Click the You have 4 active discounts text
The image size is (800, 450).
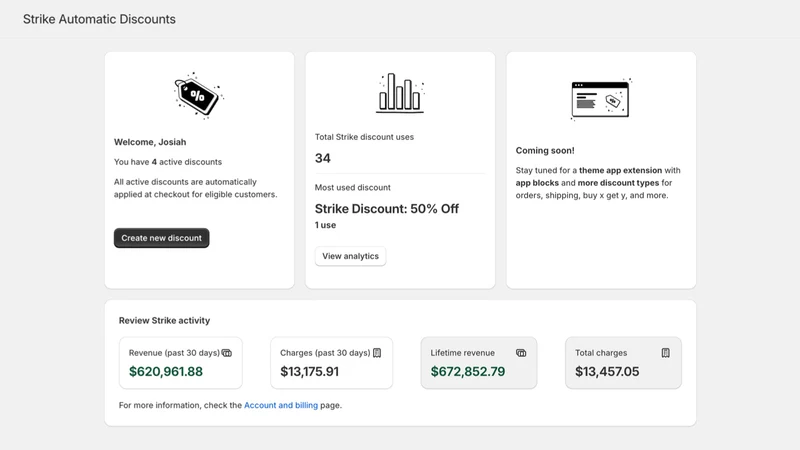click(168, 162)
